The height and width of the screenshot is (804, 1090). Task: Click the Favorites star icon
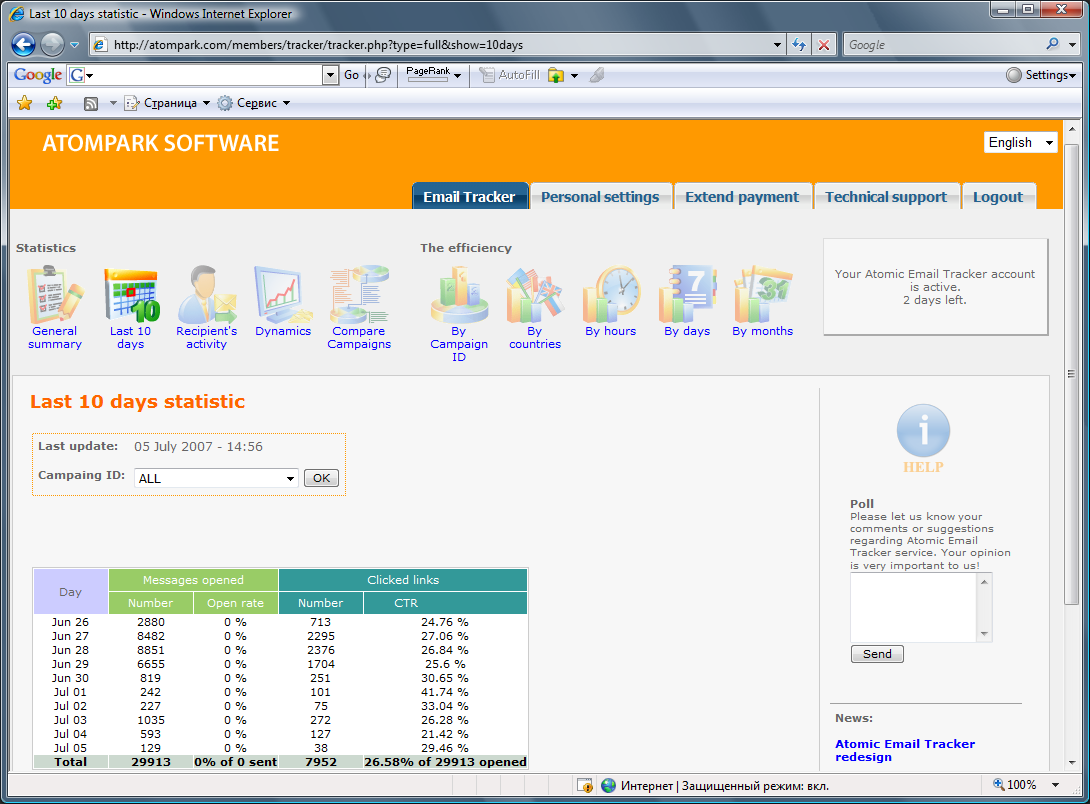click(24, 104)
